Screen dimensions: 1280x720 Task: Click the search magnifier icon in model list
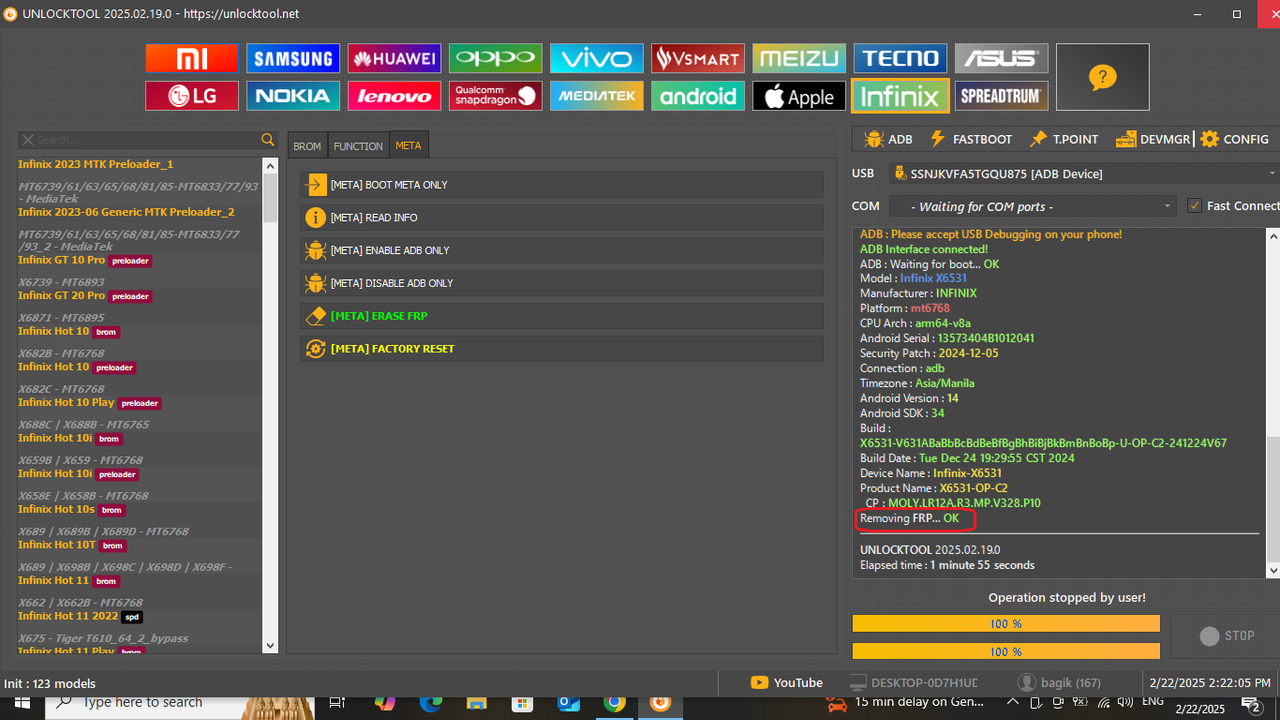[x=268, y=140]
